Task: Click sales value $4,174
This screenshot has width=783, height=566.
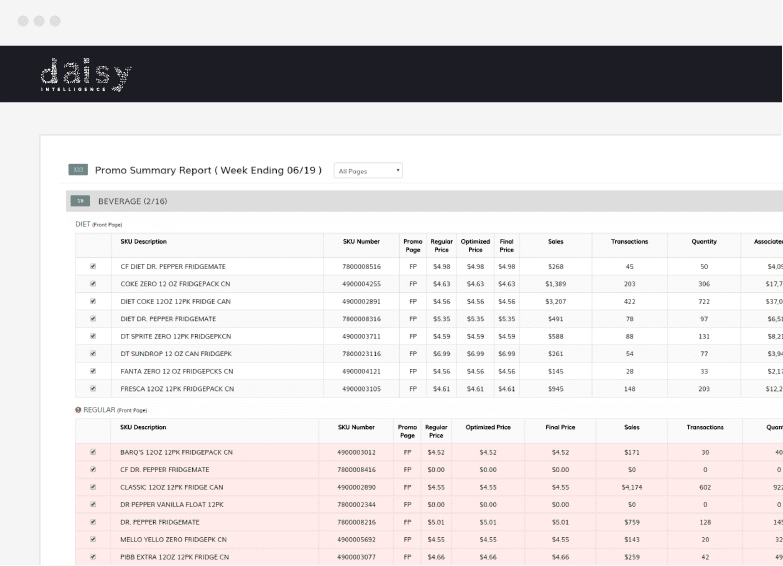Action: coord(632,487)
